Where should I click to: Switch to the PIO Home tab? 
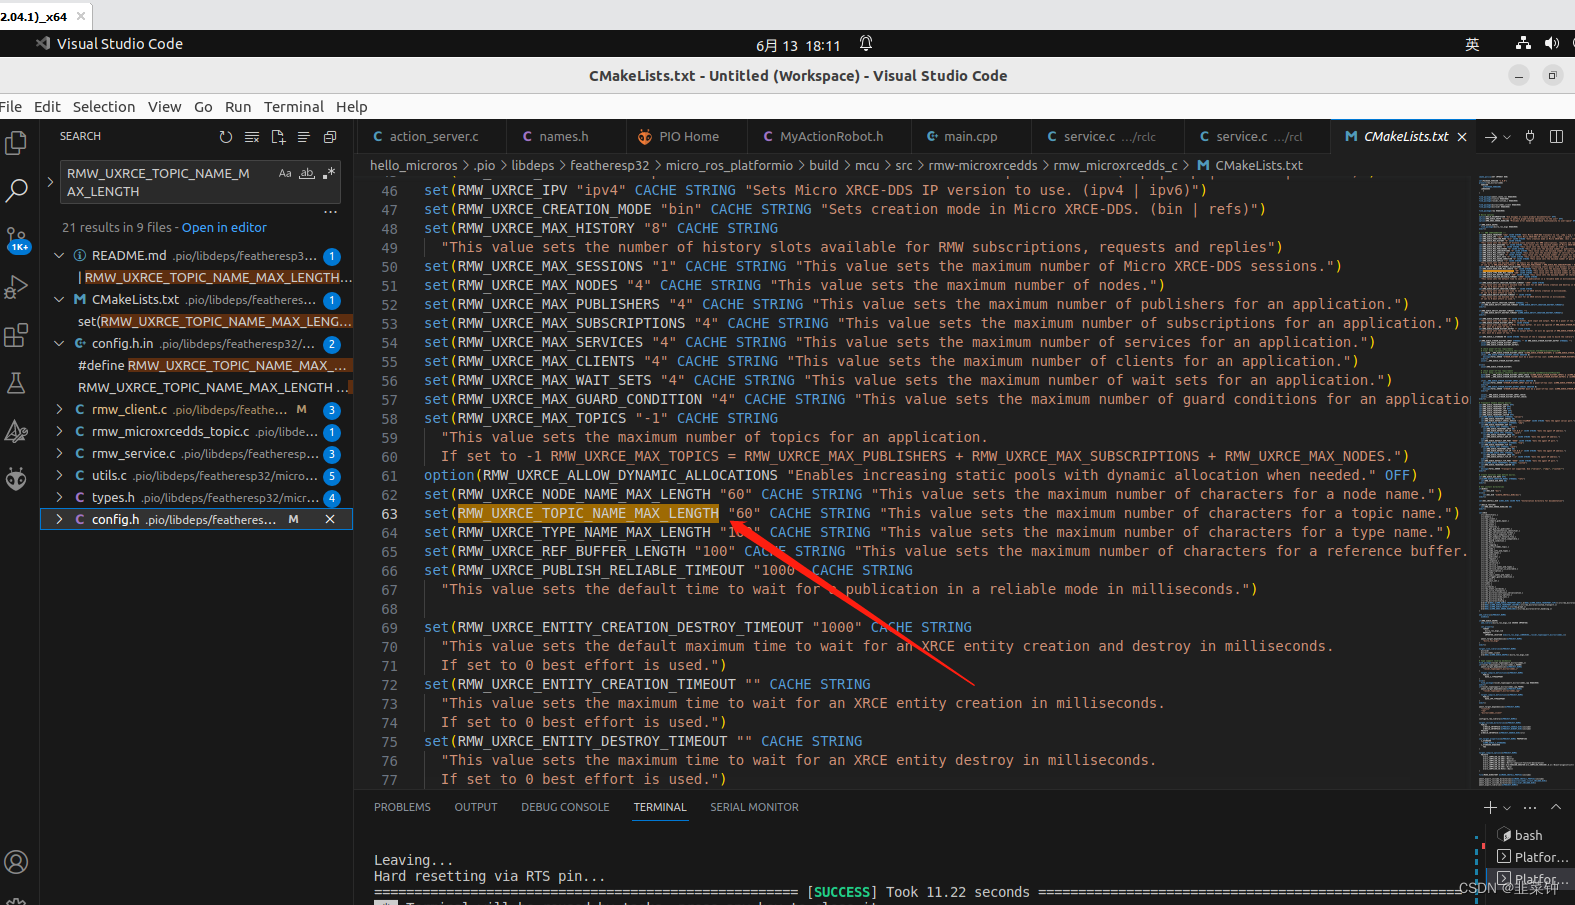(688, 137)
